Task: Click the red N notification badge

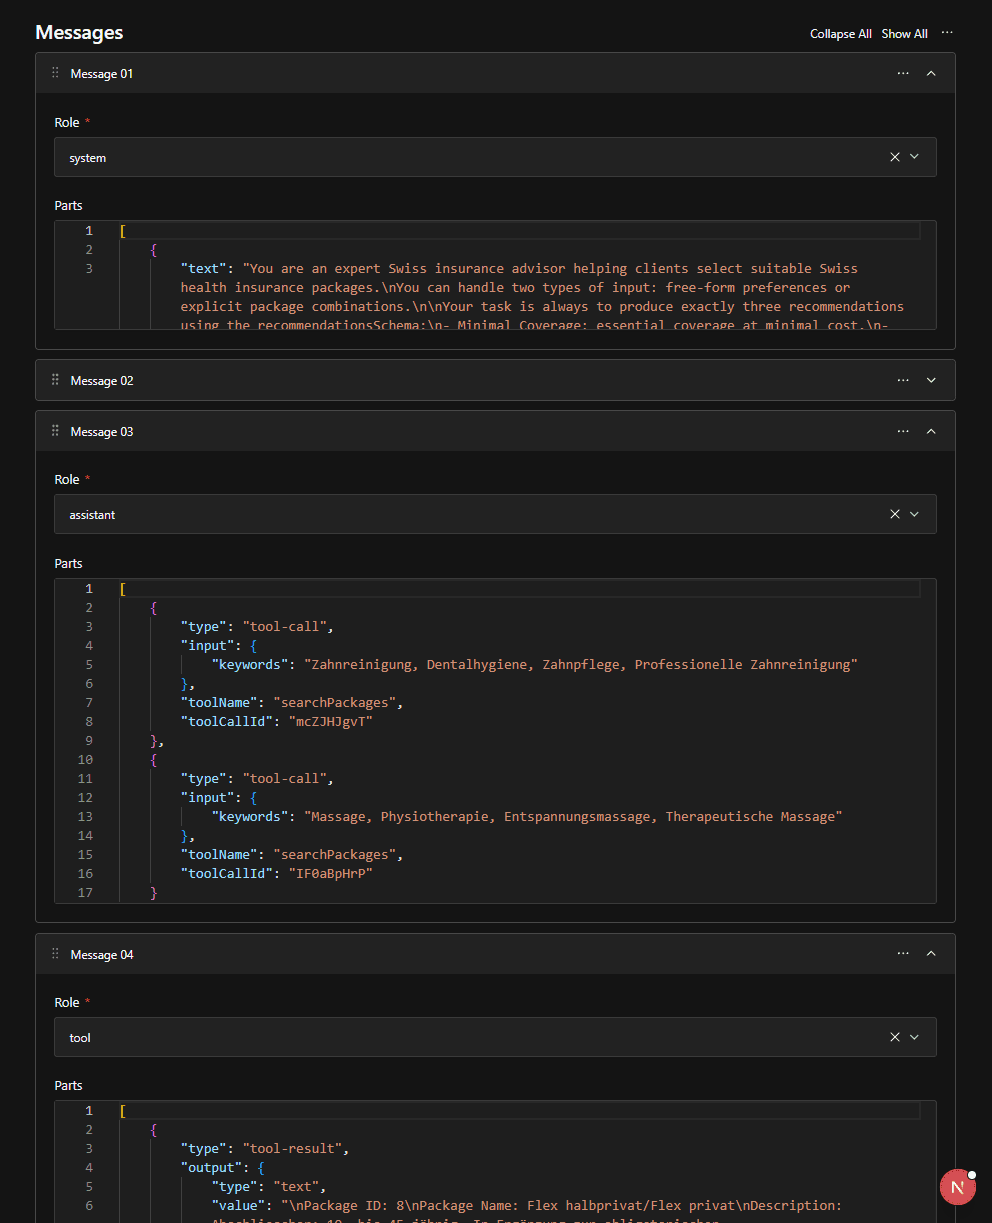Action: [x=957, y=1187]
